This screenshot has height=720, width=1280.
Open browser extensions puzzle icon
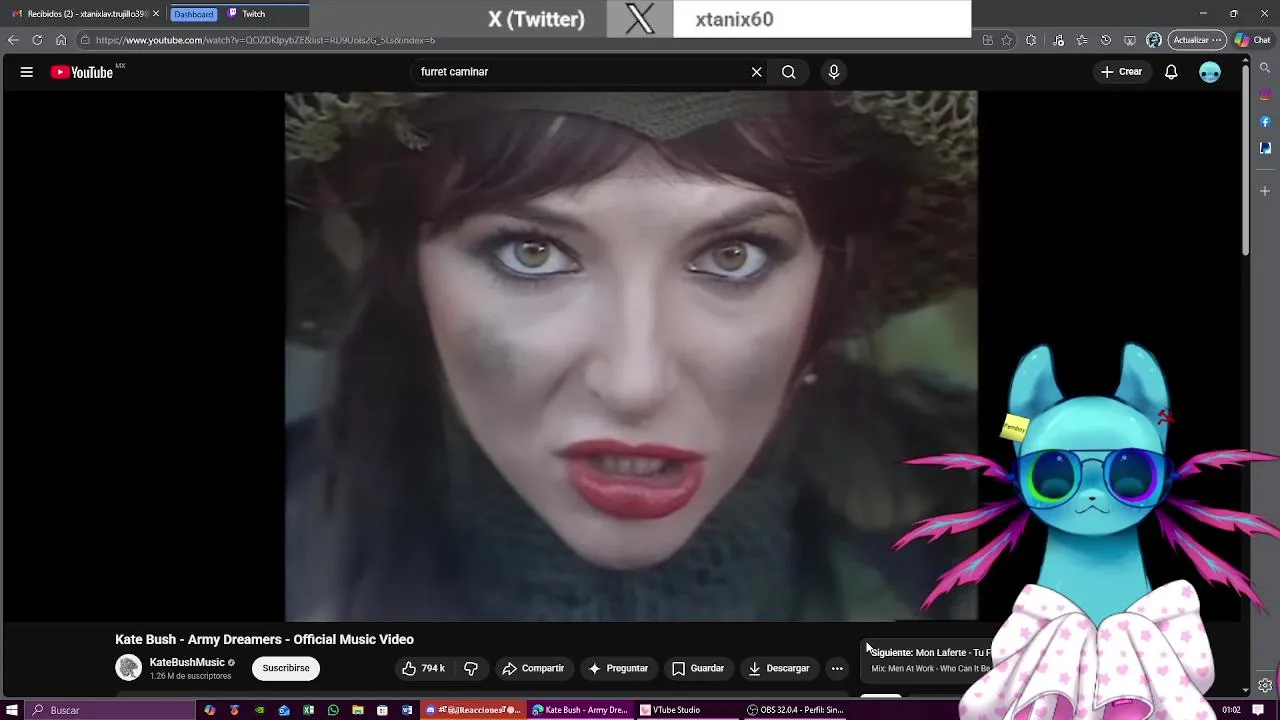[1031, 40]
